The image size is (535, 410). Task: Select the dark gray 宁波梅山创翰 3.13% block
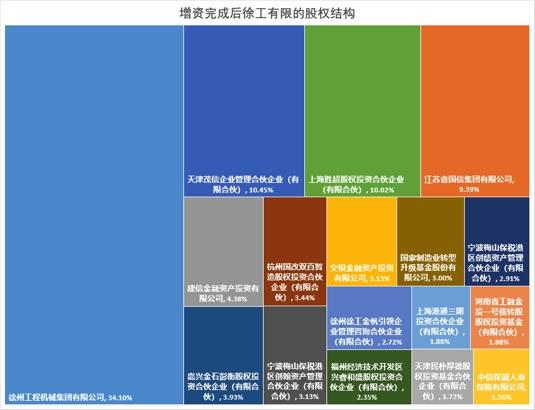pos(295,355)
